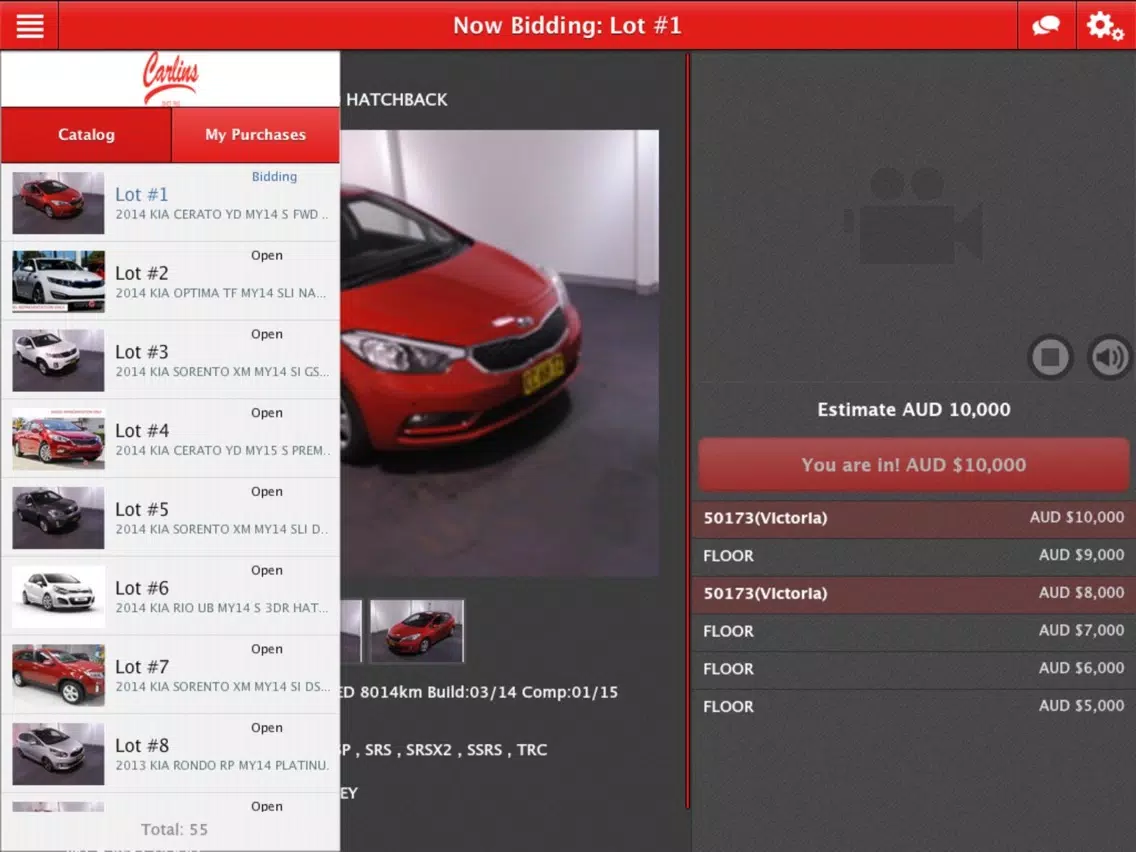This screenshot has height=852, width=1136.
Task: Select Lot #2 Kia Optima row
Action: pyautogui.click(x=170, y=281)
